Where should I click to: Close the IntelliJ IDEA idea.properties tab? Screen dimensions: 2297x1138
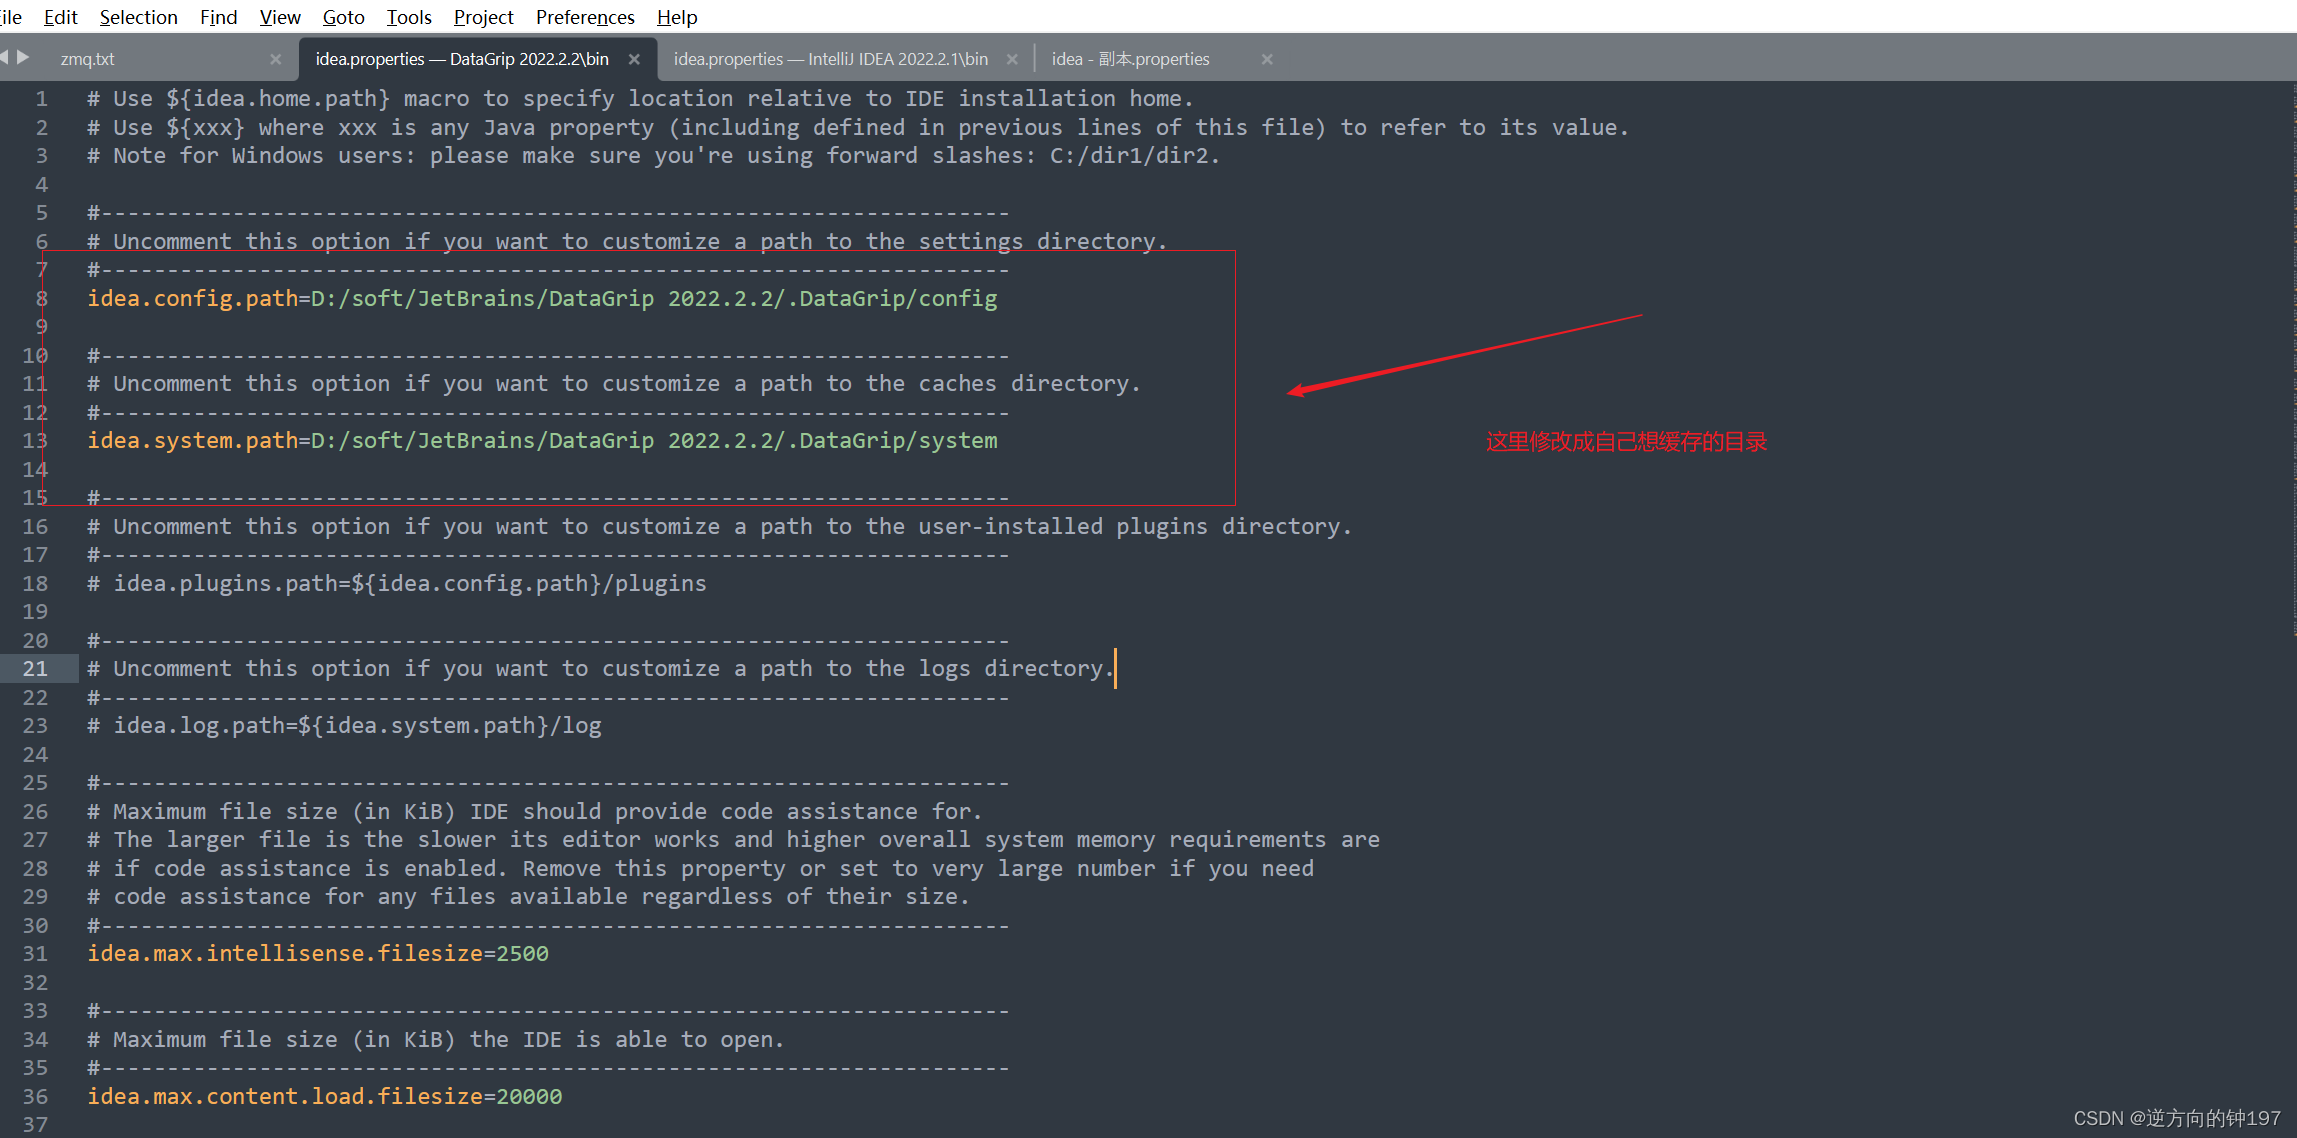click(1012, 59)
